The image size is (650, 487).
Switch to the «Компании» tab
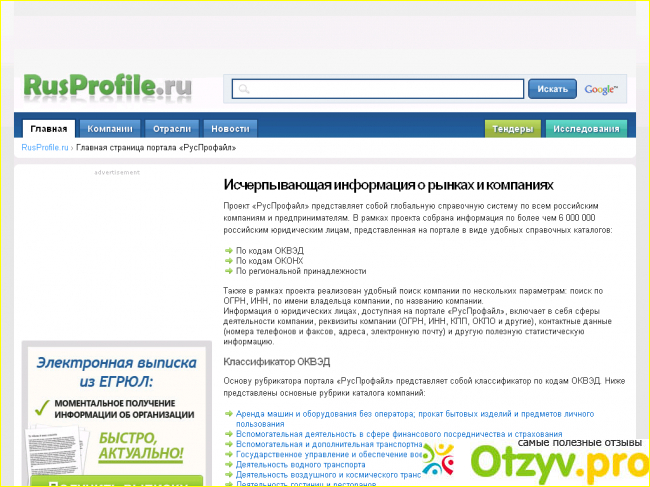point(109,129)
